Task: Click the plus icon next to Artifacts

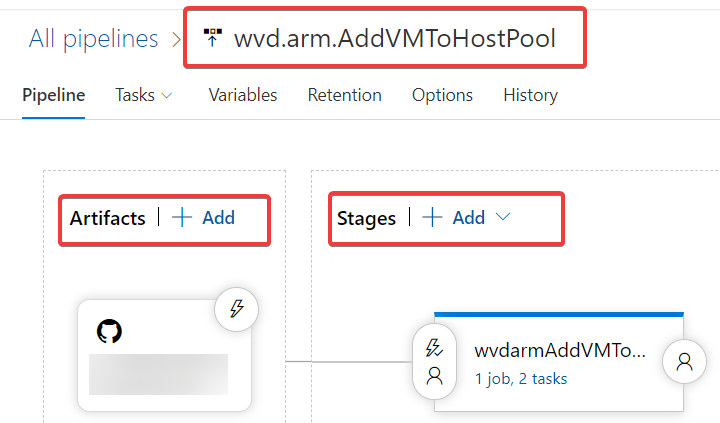Action: click(x=182, y=217)
